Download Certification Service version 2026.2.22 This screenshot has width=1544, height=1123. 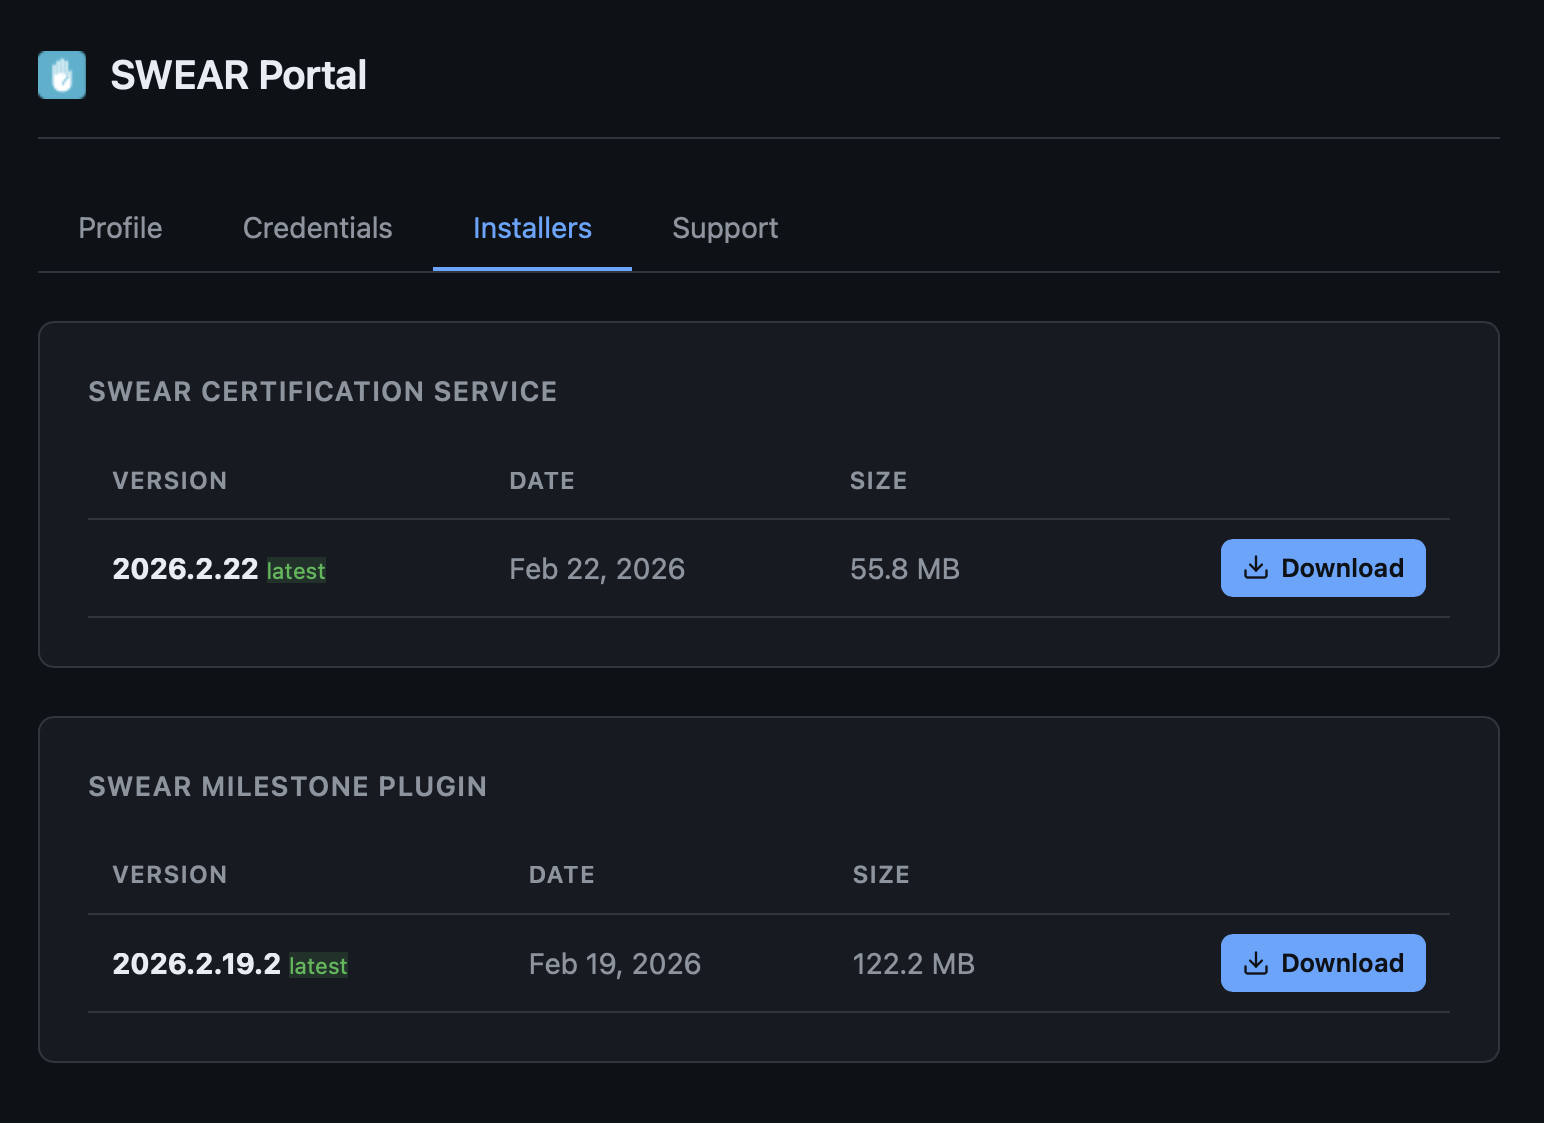click(x=1322, y=568)
